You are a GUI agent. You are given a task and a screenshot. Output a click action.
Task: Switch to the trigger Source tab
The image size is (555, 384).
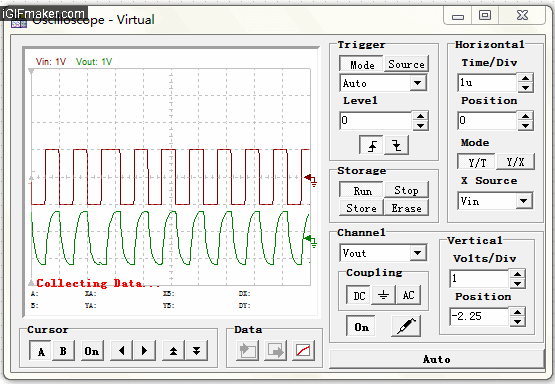(406, 64)
